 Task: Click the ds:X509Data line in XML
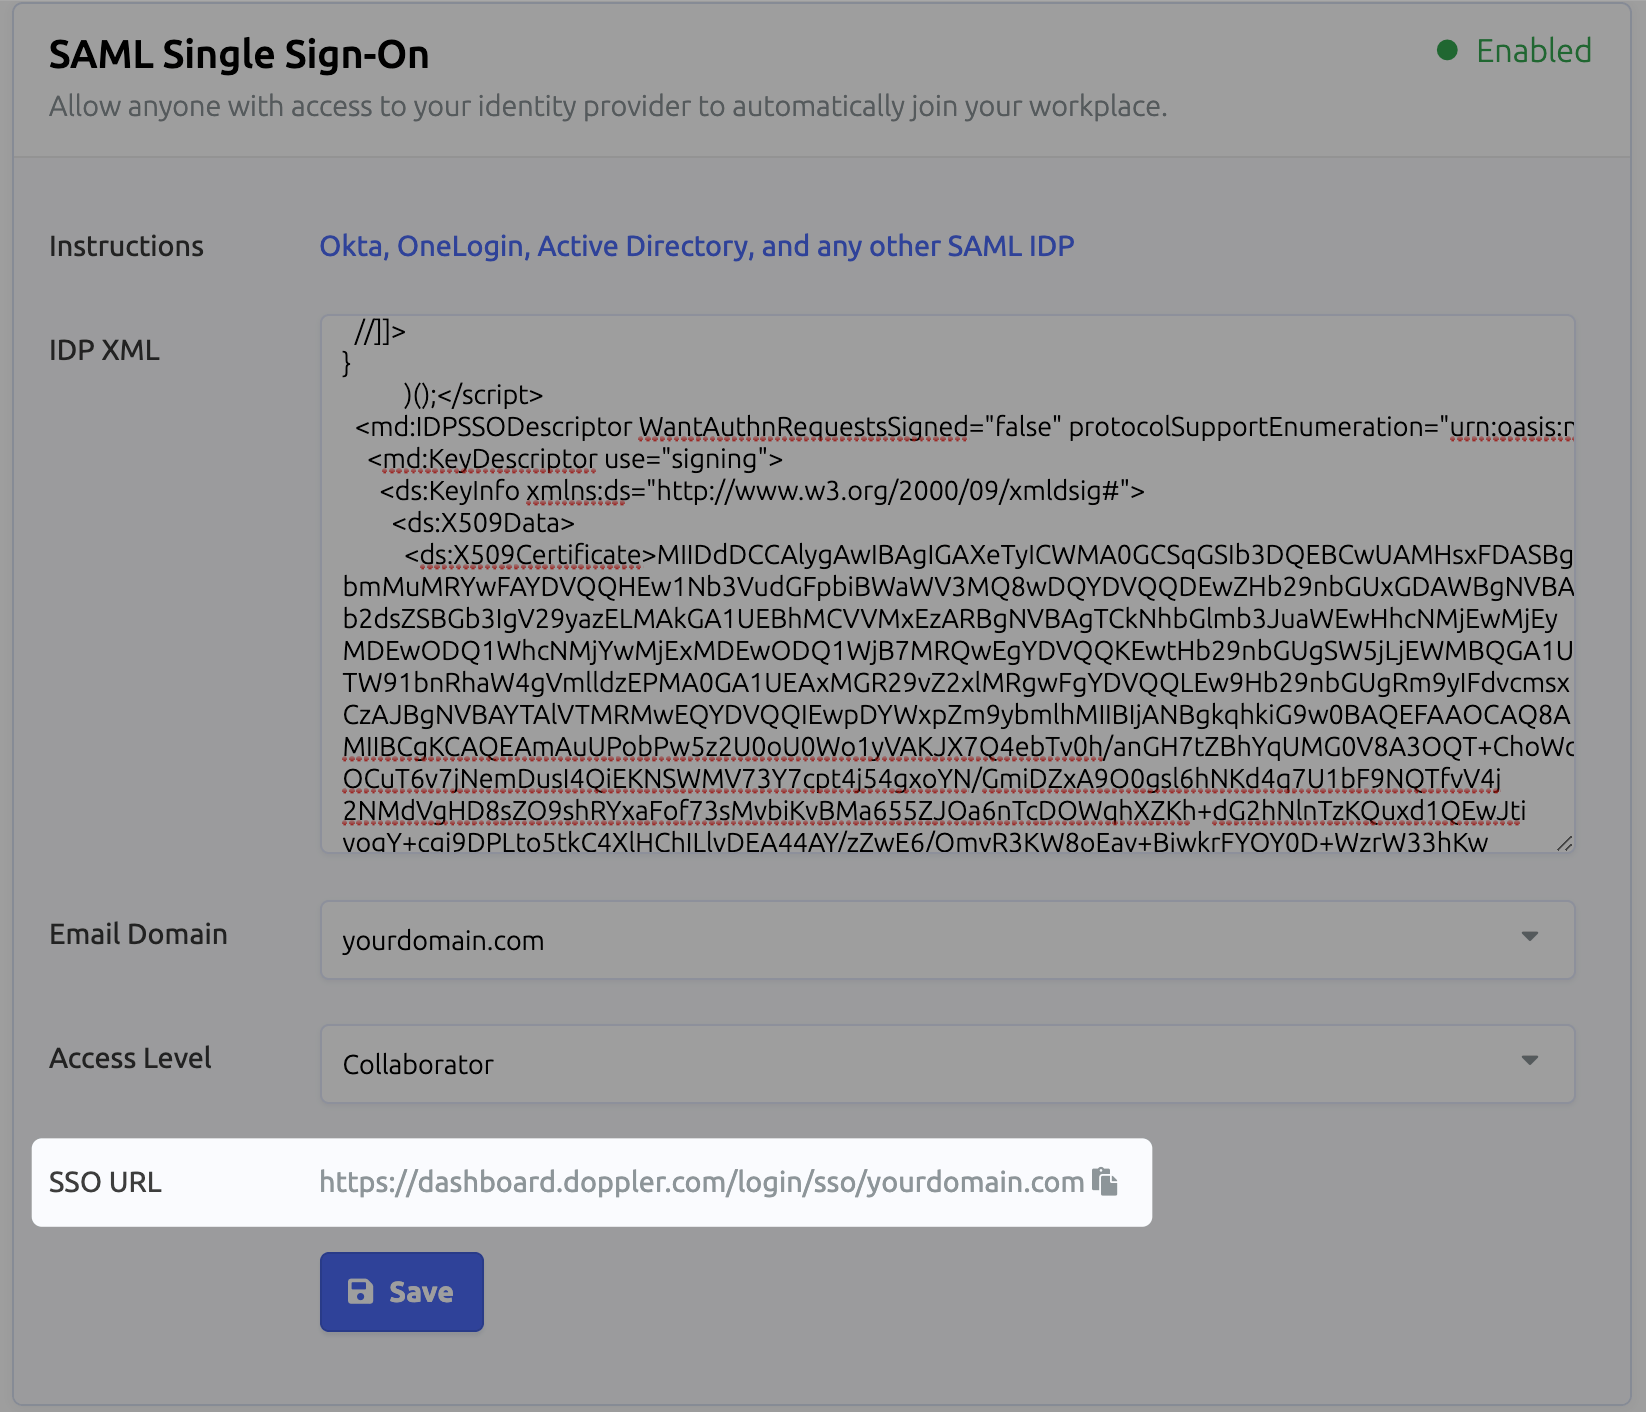point(483,523)
